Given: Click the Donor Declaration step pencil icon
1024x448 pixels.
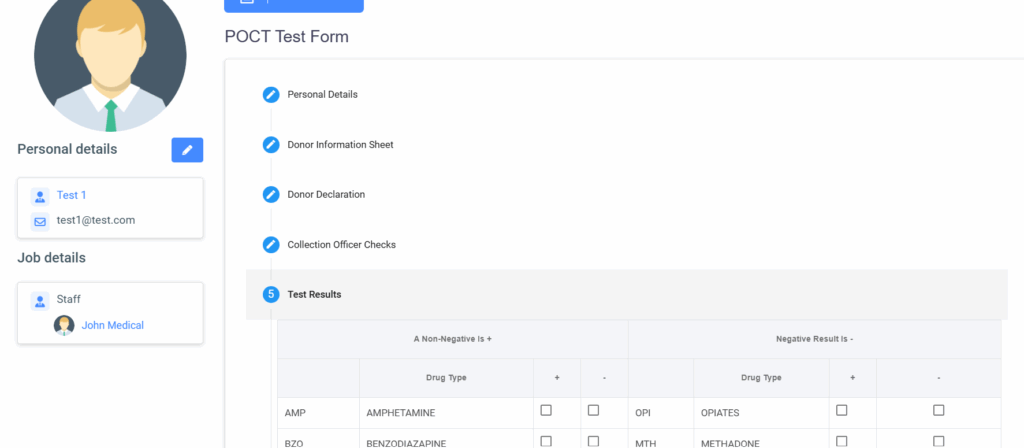Looking at the screenshot, I should coord(271,195).
